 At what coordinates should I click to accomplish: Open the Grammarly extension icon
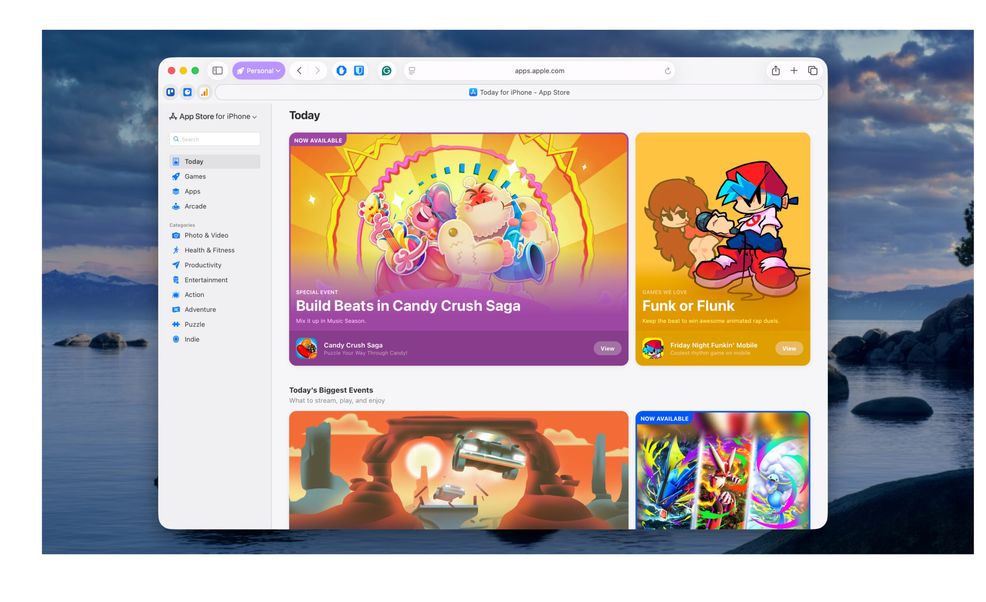tap(387, 70)
